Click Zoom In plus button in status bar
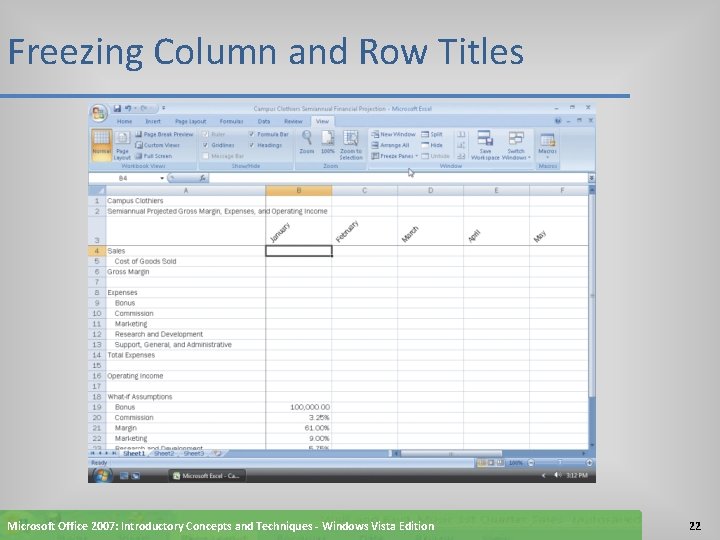Viewport: 720px width, 540px height. pos(589,463)
